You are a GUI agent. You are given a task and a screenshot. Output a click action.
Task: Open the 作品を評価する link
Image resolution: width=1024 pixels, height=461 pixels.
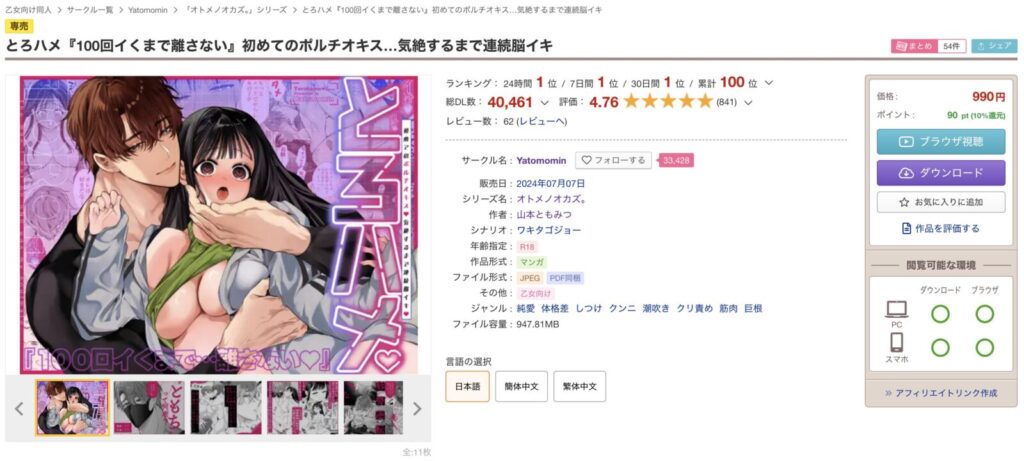[x=940, y=229]
